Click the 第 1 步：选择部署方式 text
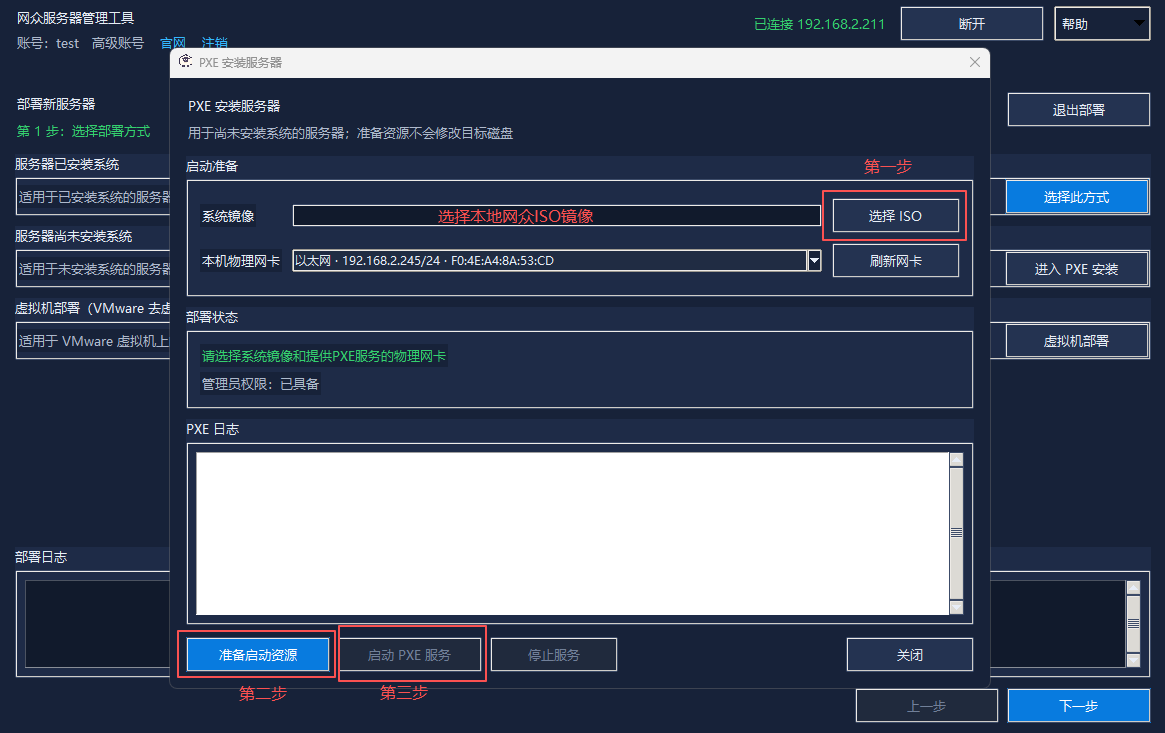Screen dimensions: 1165x733 (83, 131)
